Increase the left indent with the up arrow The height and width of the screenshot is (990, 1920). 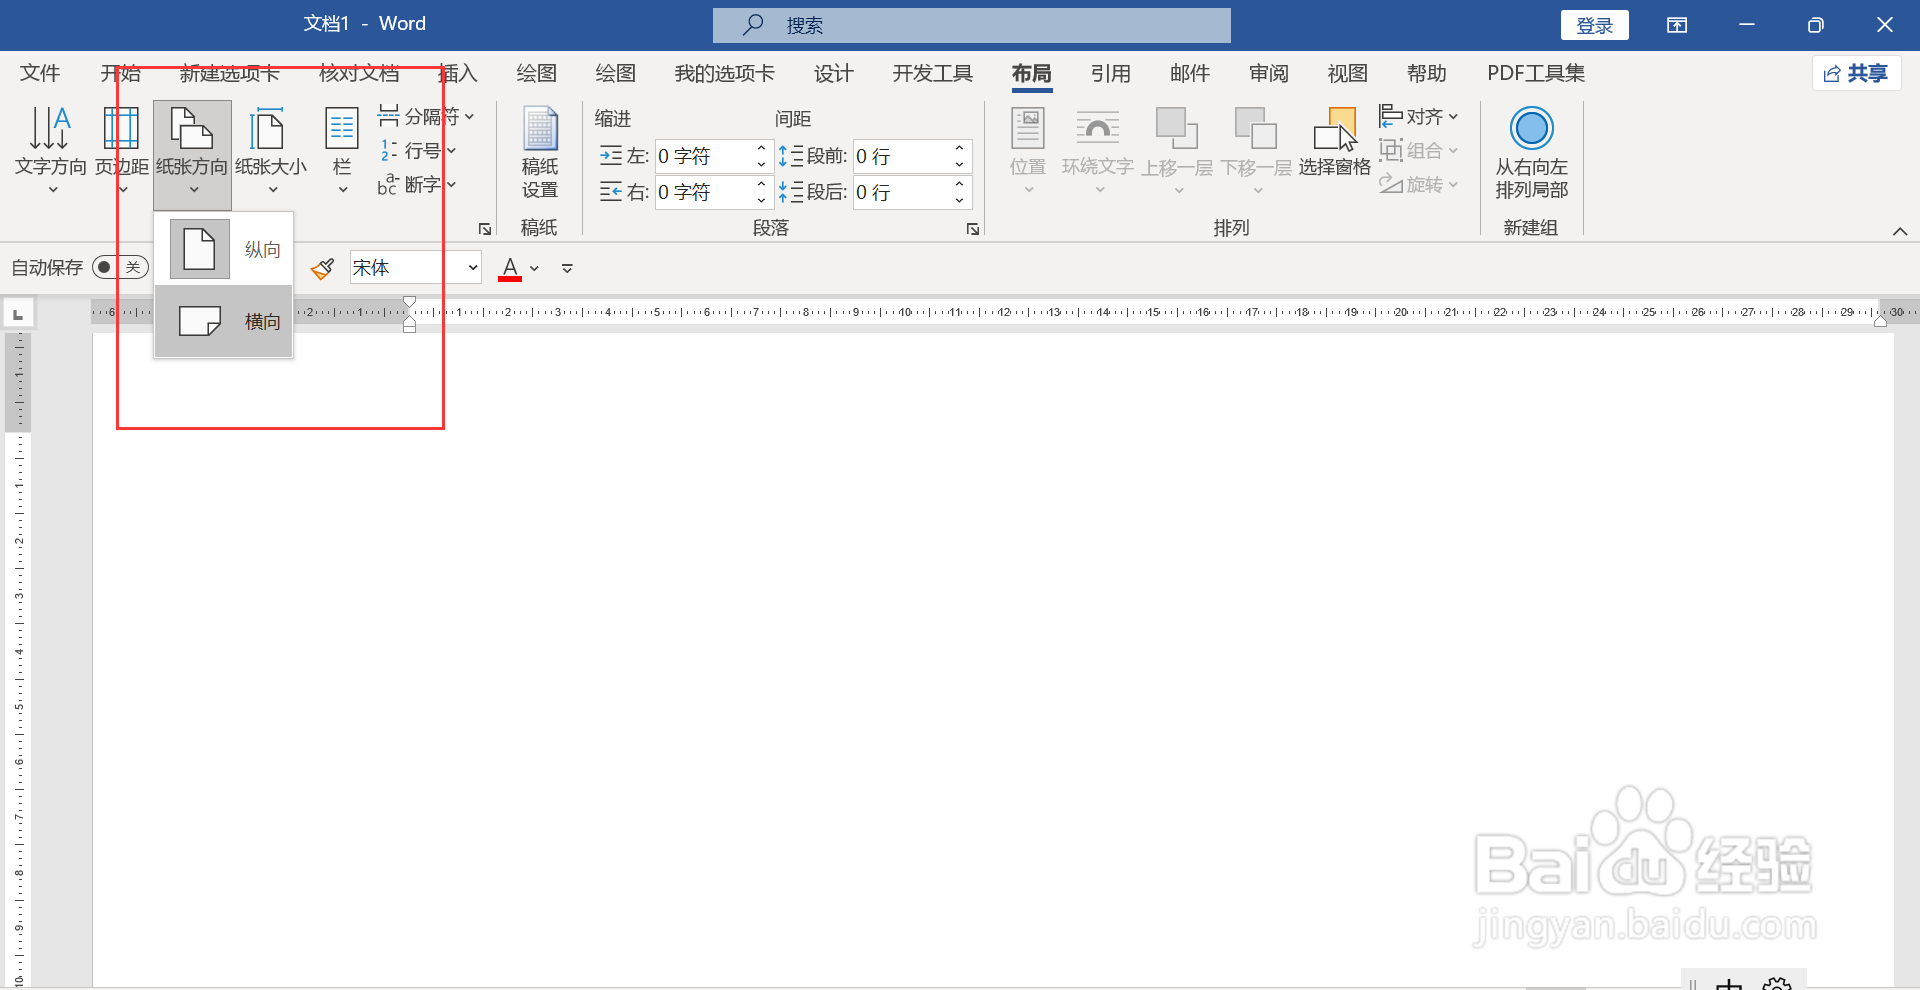coord(761,148)
